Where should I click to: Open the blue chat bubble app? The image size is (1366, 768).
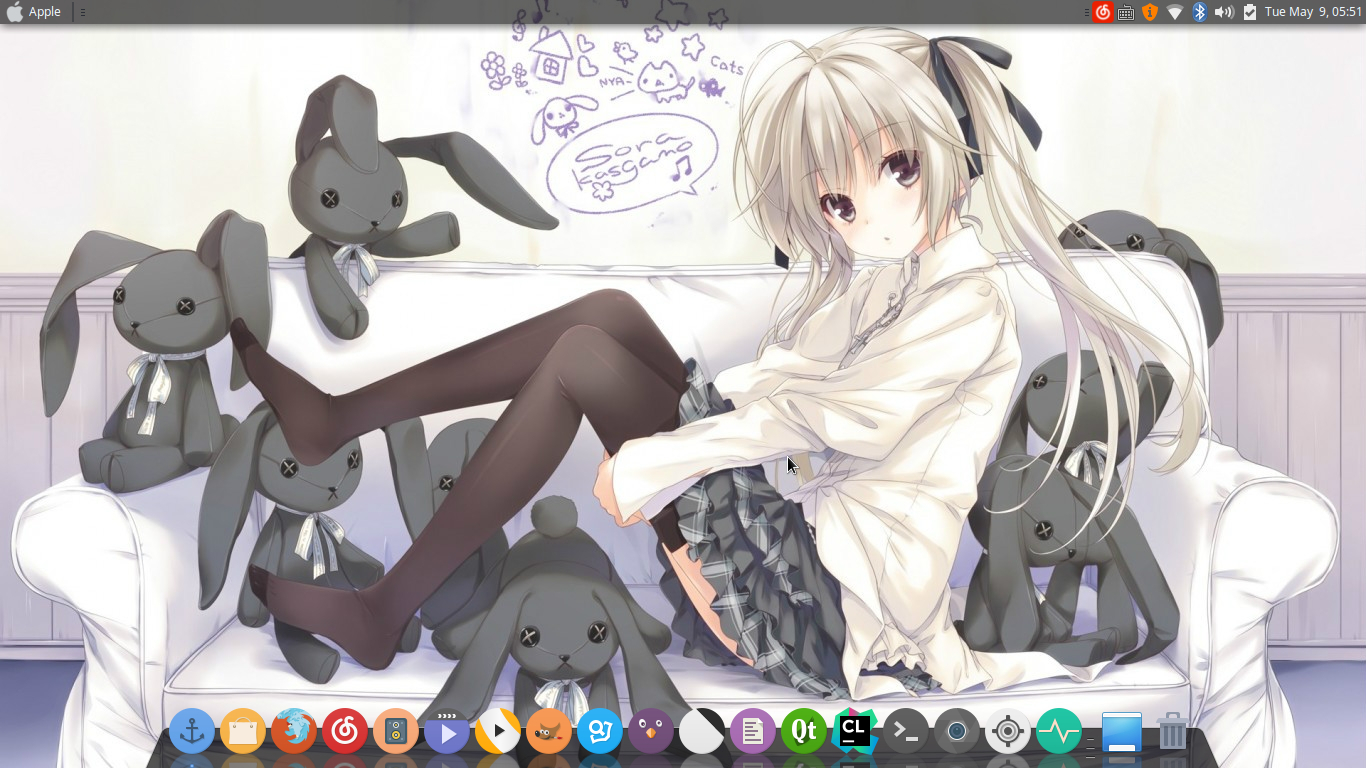[600, 732]
